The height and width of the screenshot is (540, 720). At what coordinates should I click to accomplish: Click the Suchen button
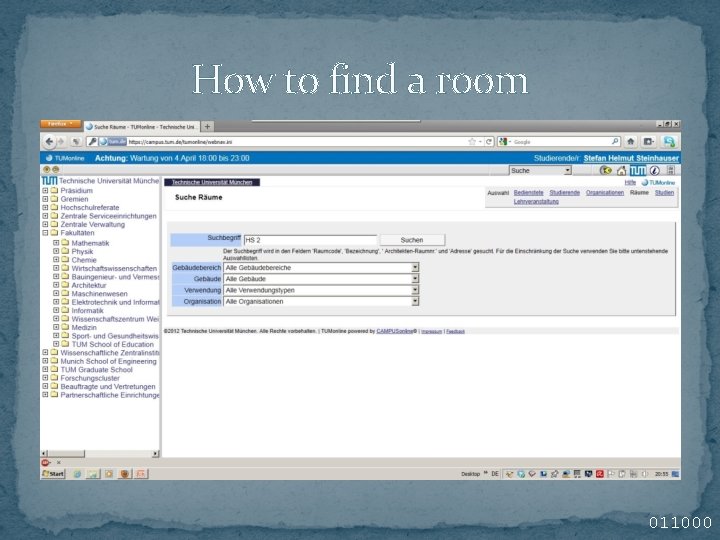click(412, 240)
